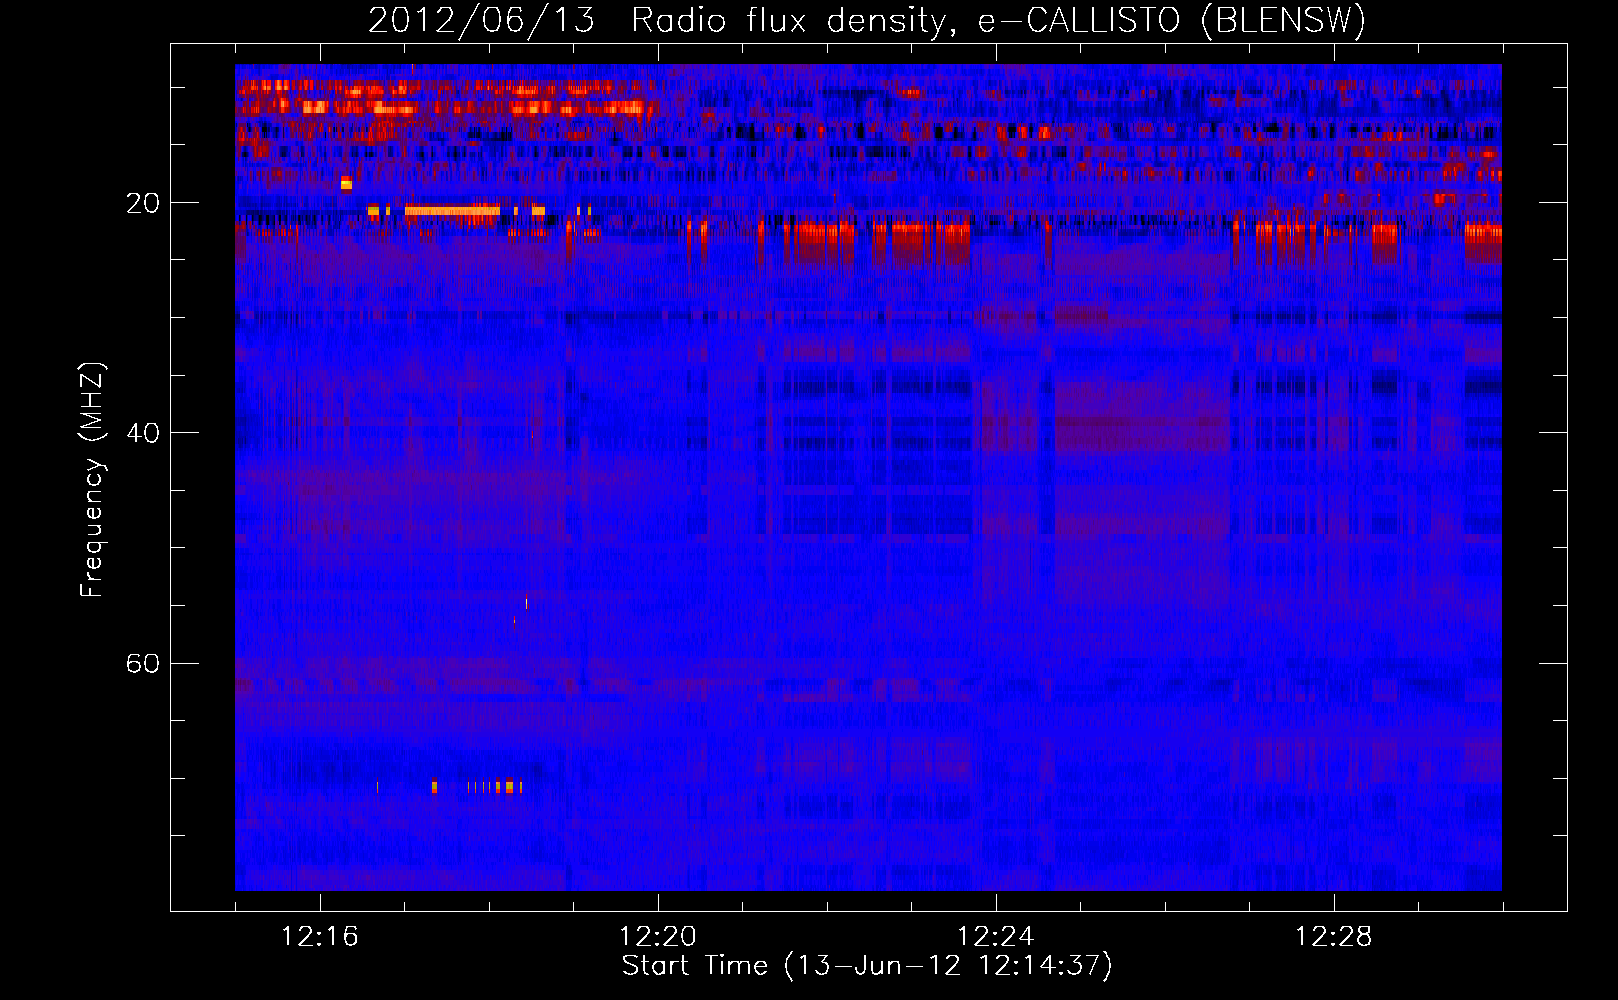
Task: Click the bright yellow horizontal burst near 20 MHz
Action: click(452, 211)
